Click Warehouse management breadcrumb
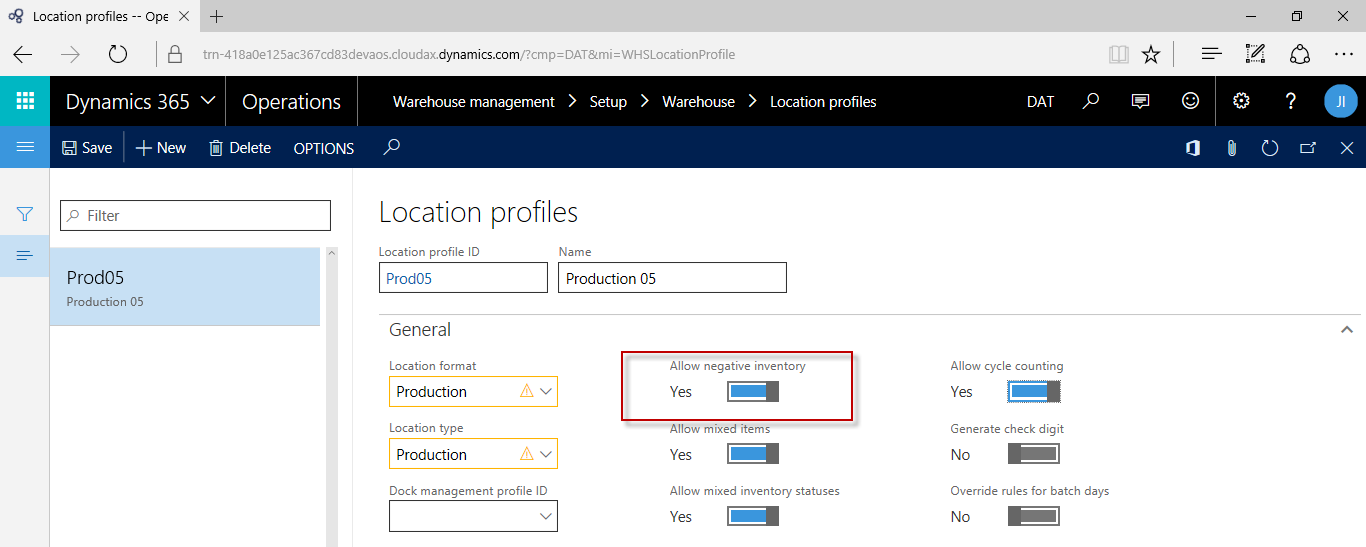 (x=474, y=102)
